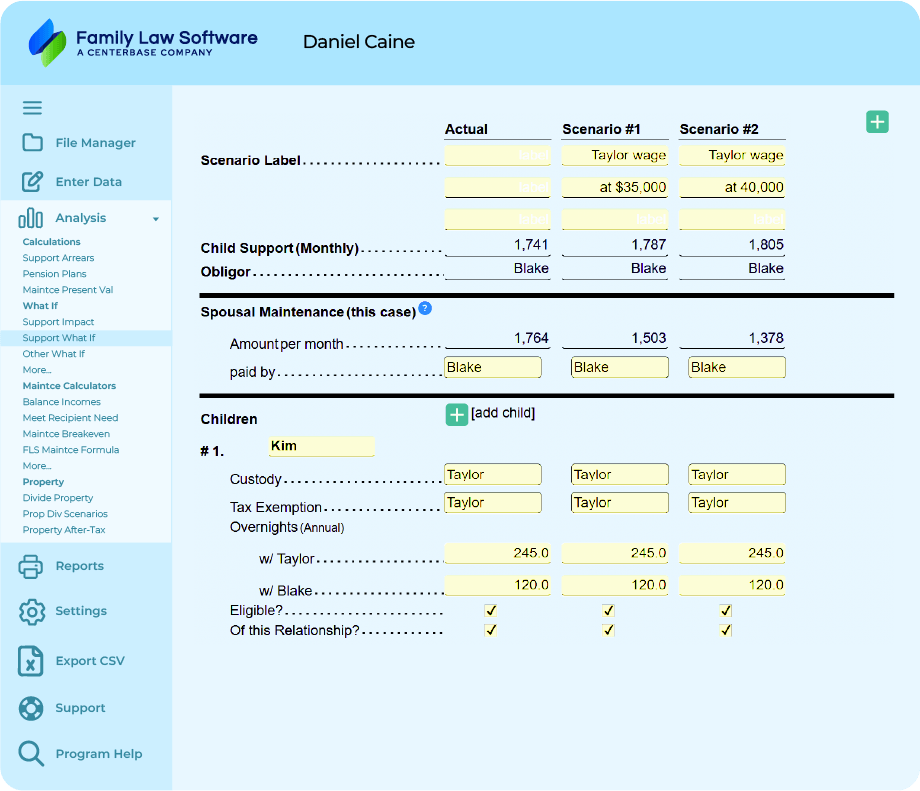Screen dimensions: 920x791
Task: Toggle Eligible checkbox under Actual column
Action: (x=491, y=610)
